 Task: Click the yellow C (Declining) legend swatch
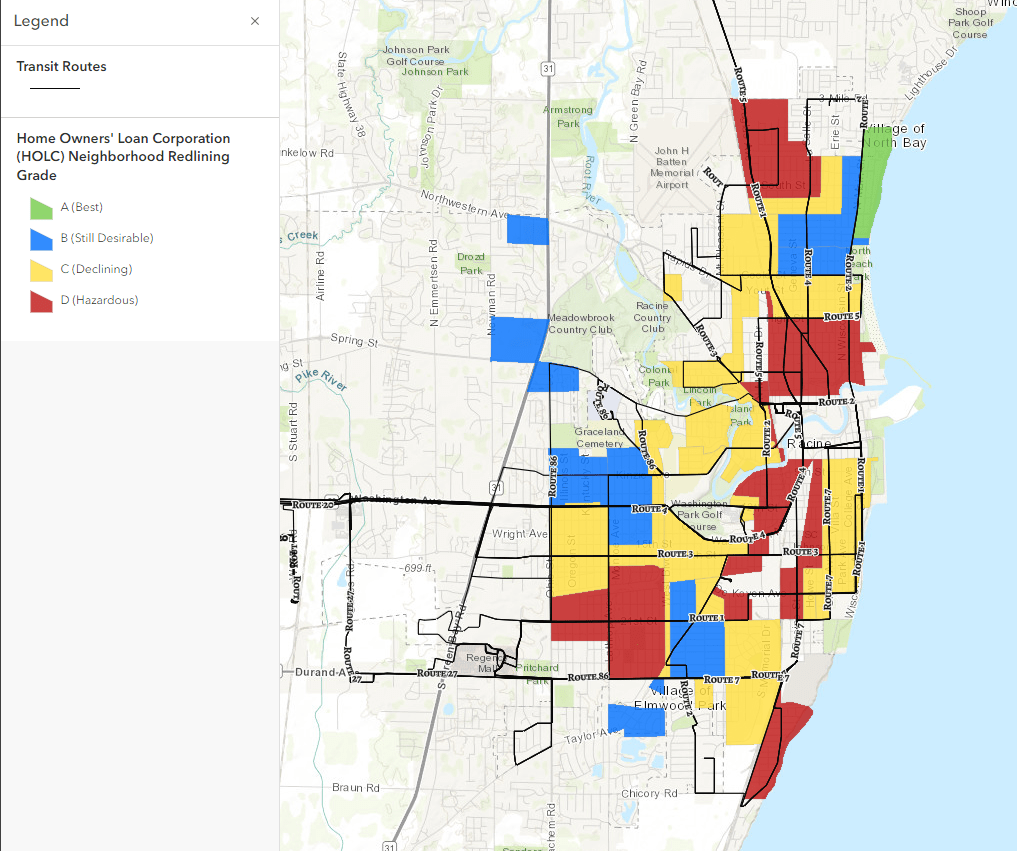click(41, 270)
